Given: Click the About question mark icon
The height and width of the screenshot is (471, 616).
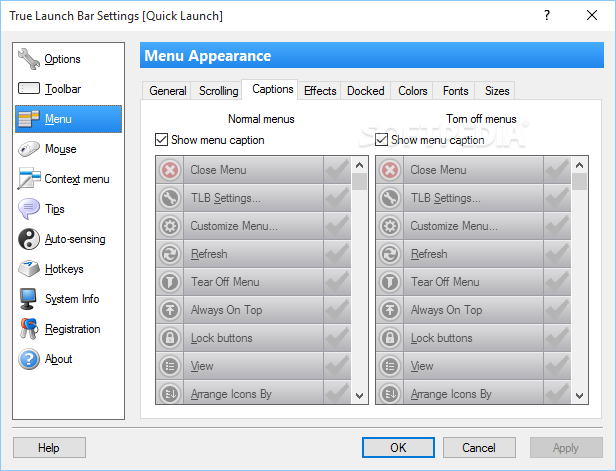Looking at the screenshot, I should tap(29, 359).
